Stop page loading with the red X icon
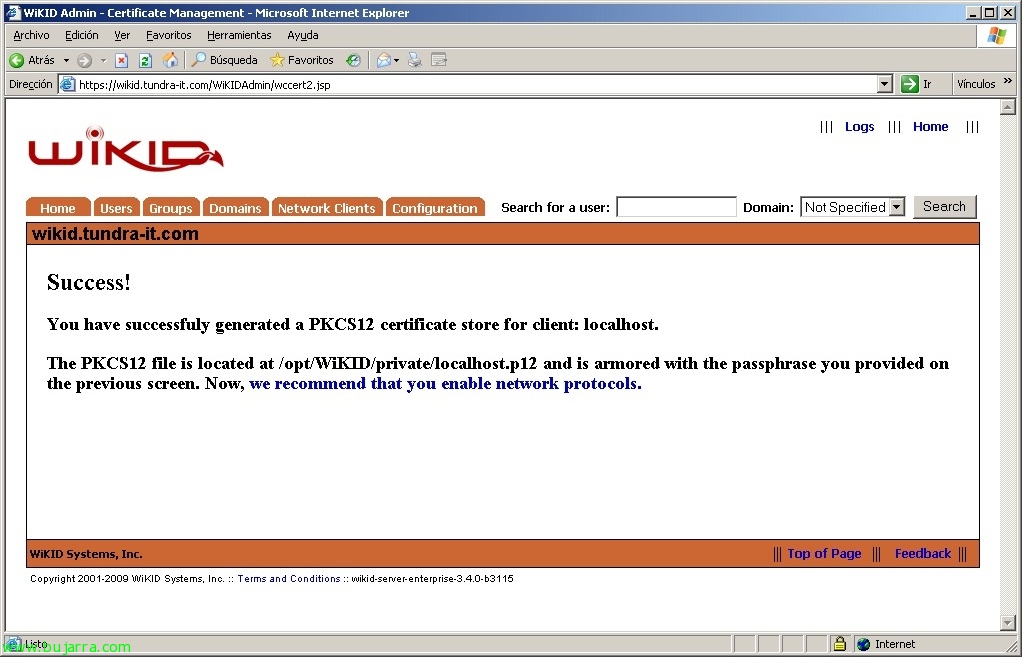Screen dimensions: 1022x657 (121, 61)
